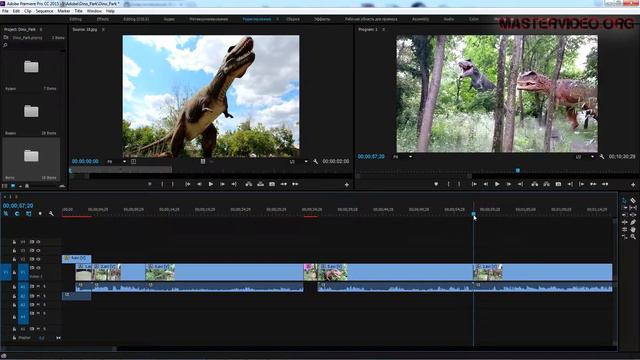This screenshot has height=360, width=640.
Task: Add marker in Program monitor
Action: [436, 184]
